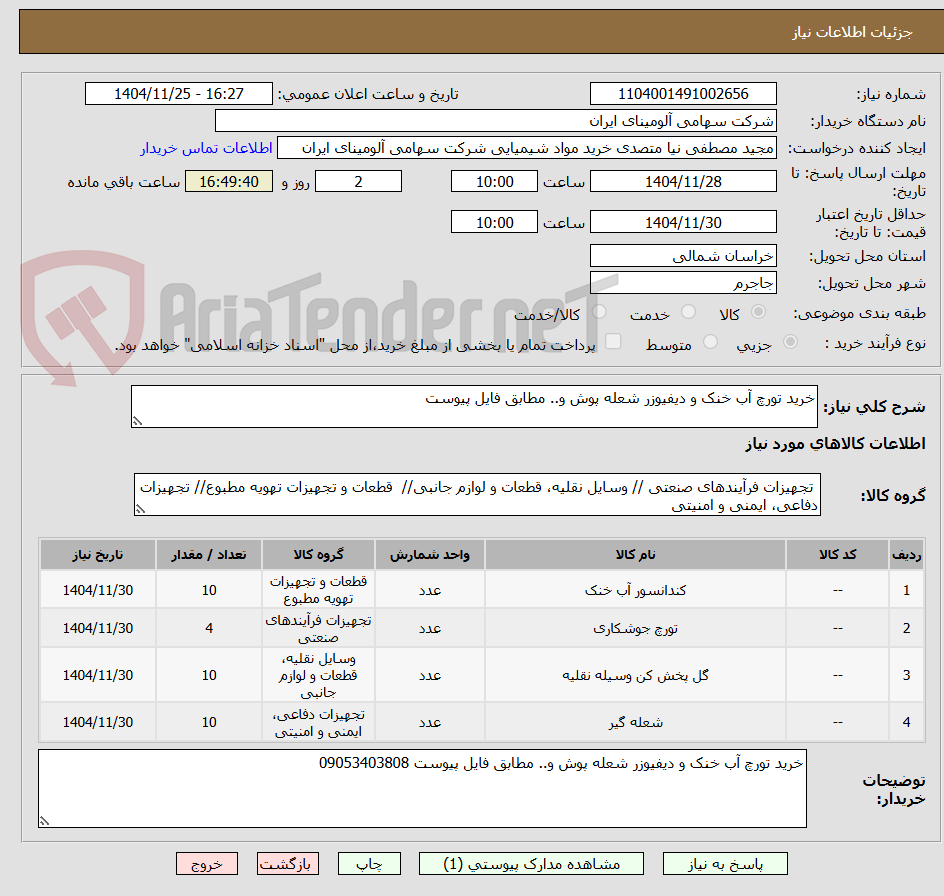Image resolution: width=944 pixels, height=896 pixels.
Task: Click the توضیحات خریدار text area
Action: 422,788
